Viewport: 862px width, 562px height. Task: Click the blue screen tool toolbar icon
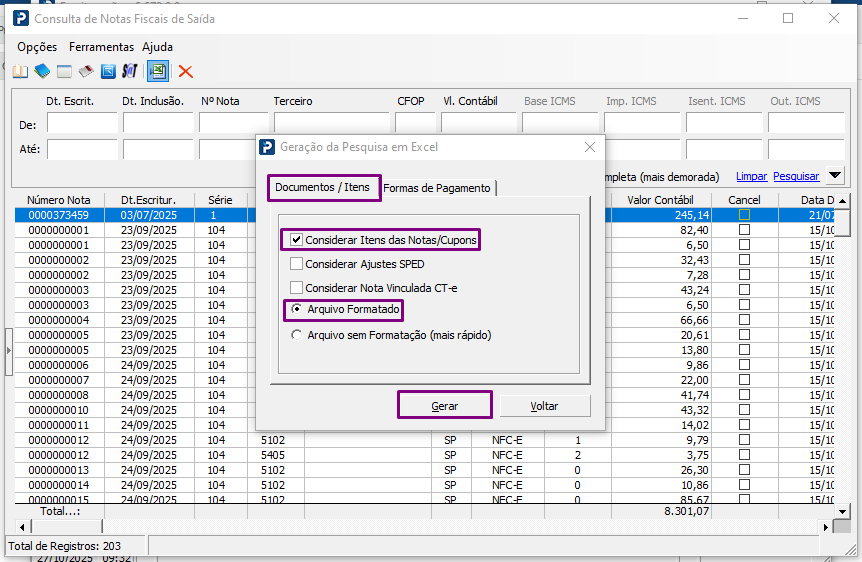pyautogui.click(x=108, y=71)
